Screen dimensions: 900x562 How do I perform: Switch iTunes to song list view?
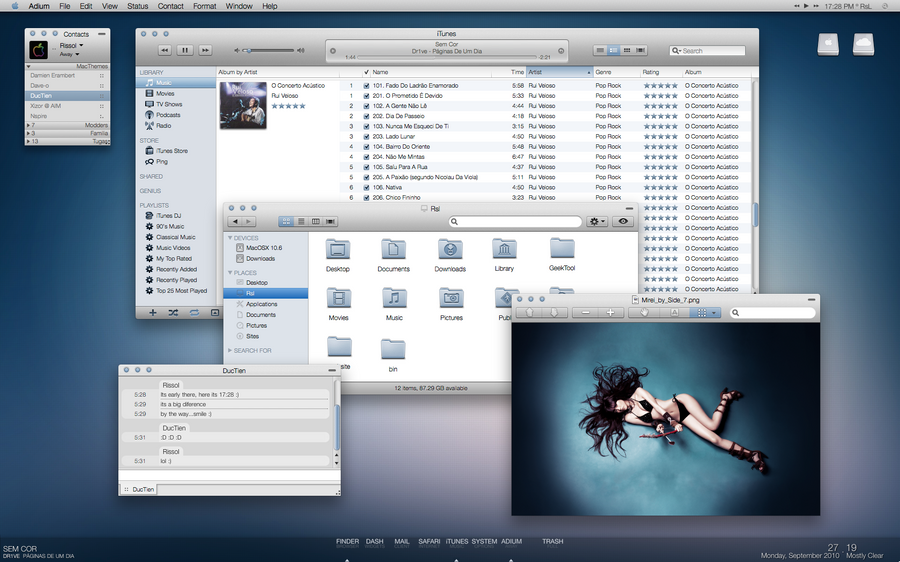pos(600,51)
